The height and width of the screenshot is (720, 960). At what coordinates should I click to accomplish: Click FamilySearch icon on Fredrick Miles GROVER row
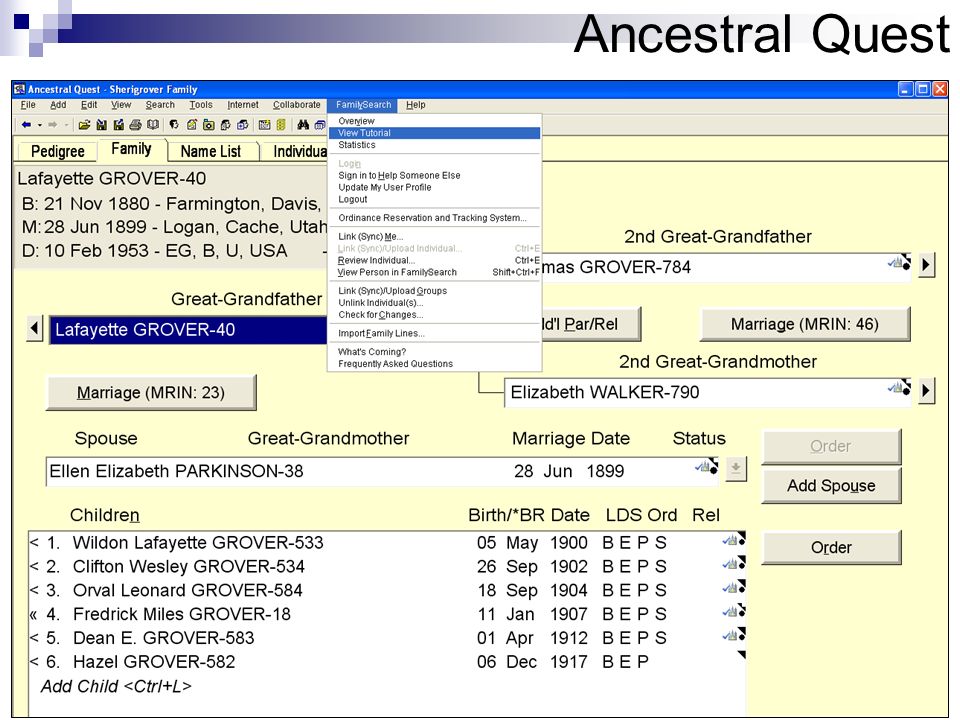click(x=733, y=610)
